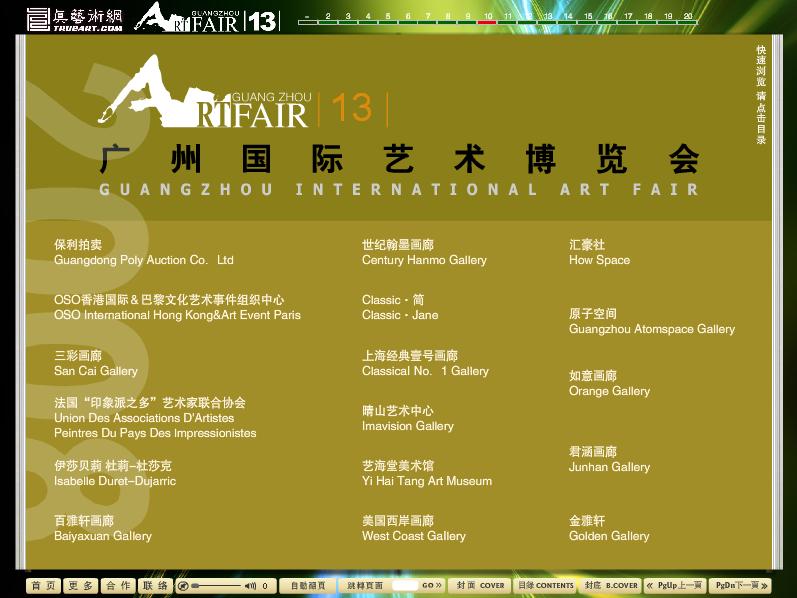Screen dimensions: 797x598
Task: Open Orange Gallery entry
Action: tap(609, 383)
